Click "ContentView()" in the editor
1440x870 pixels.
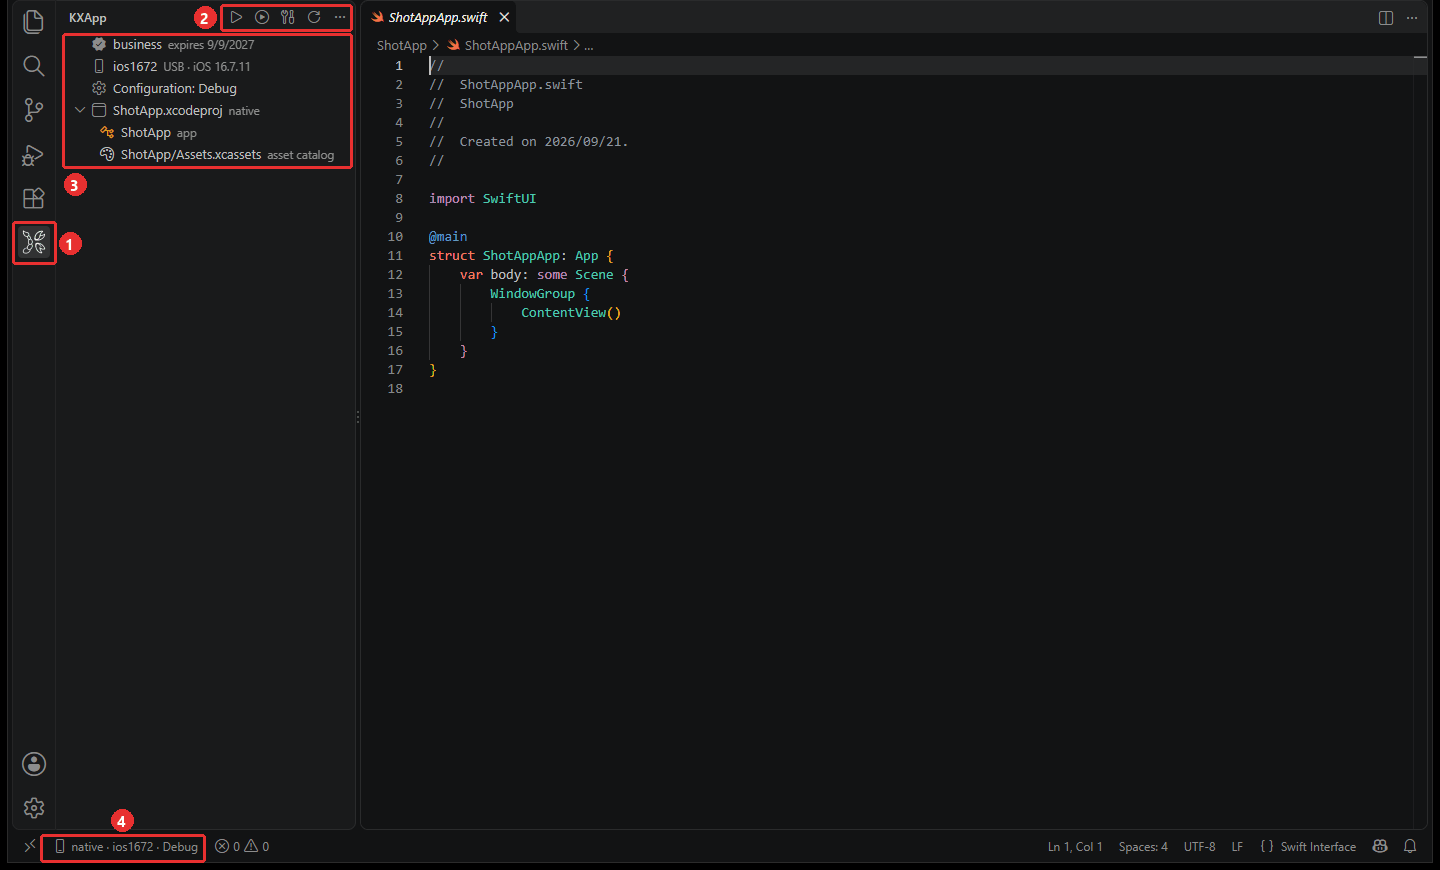(x=571, y=312)
